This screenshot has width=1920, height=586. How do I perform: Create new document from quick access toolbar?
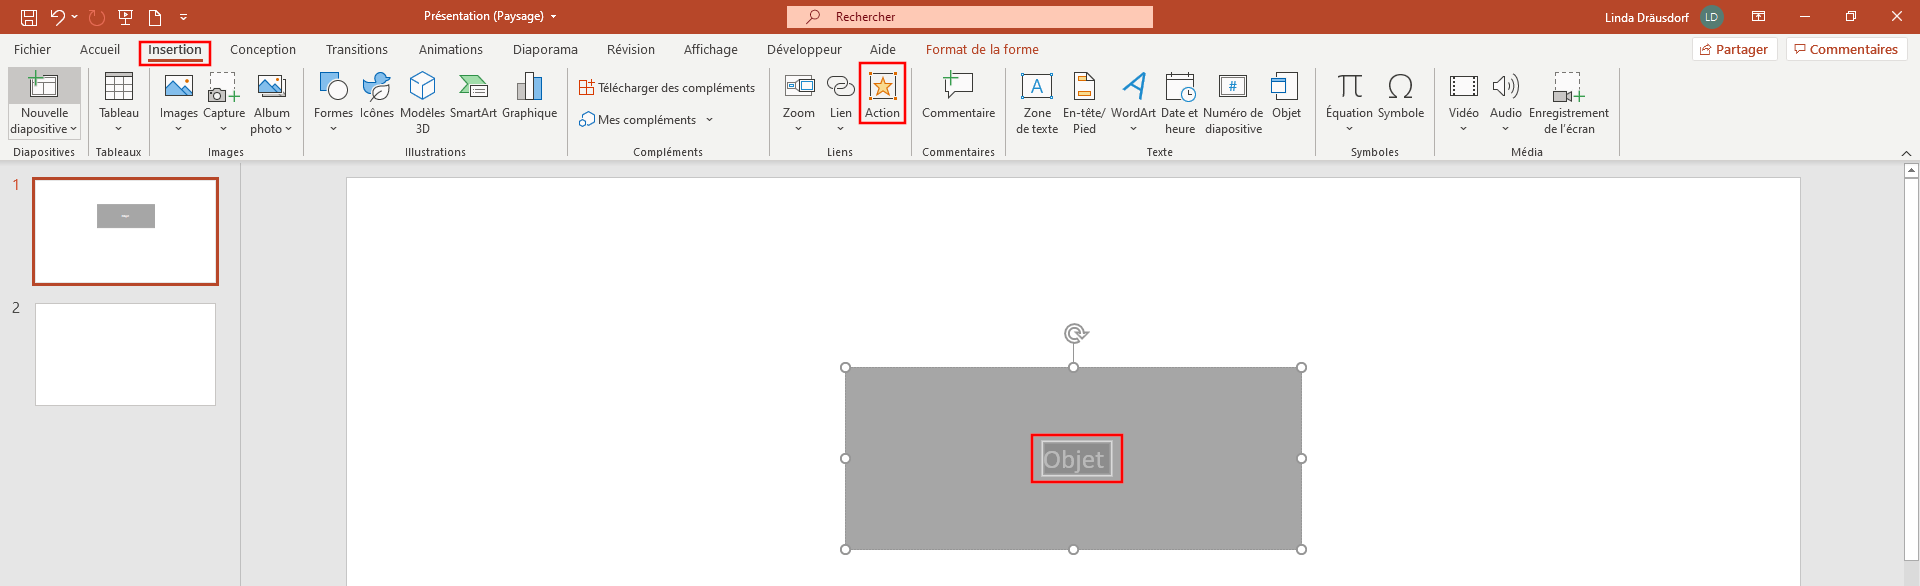coord(155,17)
